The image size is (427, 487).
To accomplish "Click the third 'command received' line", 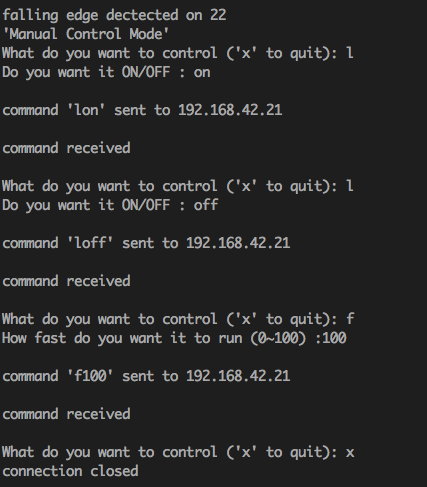I will (66, 414).
